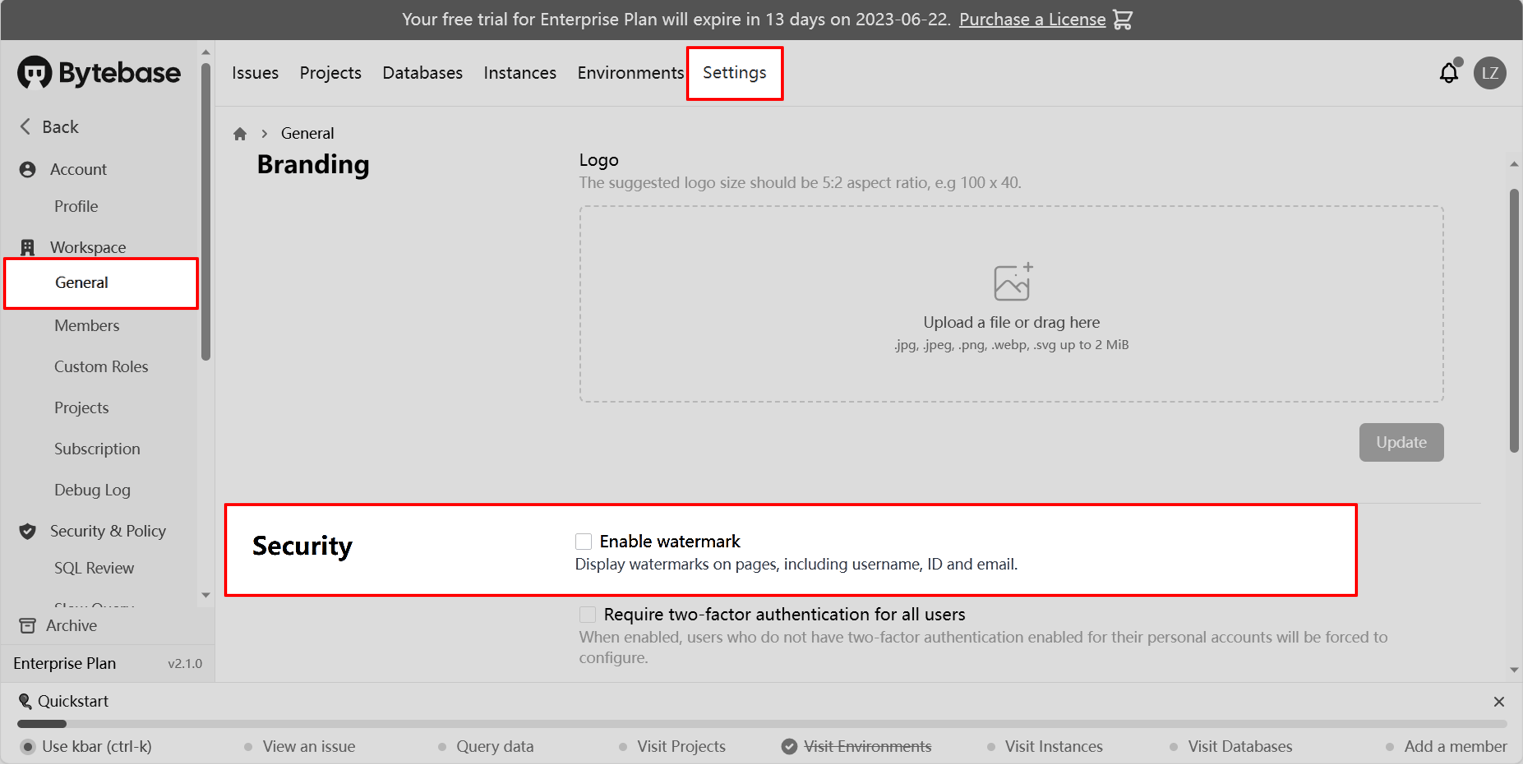The height and width of the screenshot is (764, 1524).
Task: Close the Quickstart bar
Action: [1498, 702]
